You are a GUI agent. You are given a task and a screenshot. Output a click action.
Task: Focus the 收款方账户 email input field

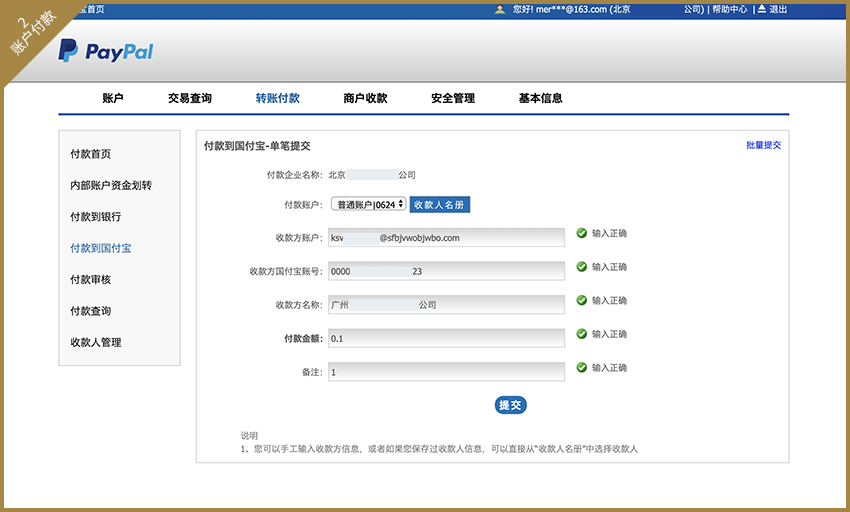tap(446, 238)
